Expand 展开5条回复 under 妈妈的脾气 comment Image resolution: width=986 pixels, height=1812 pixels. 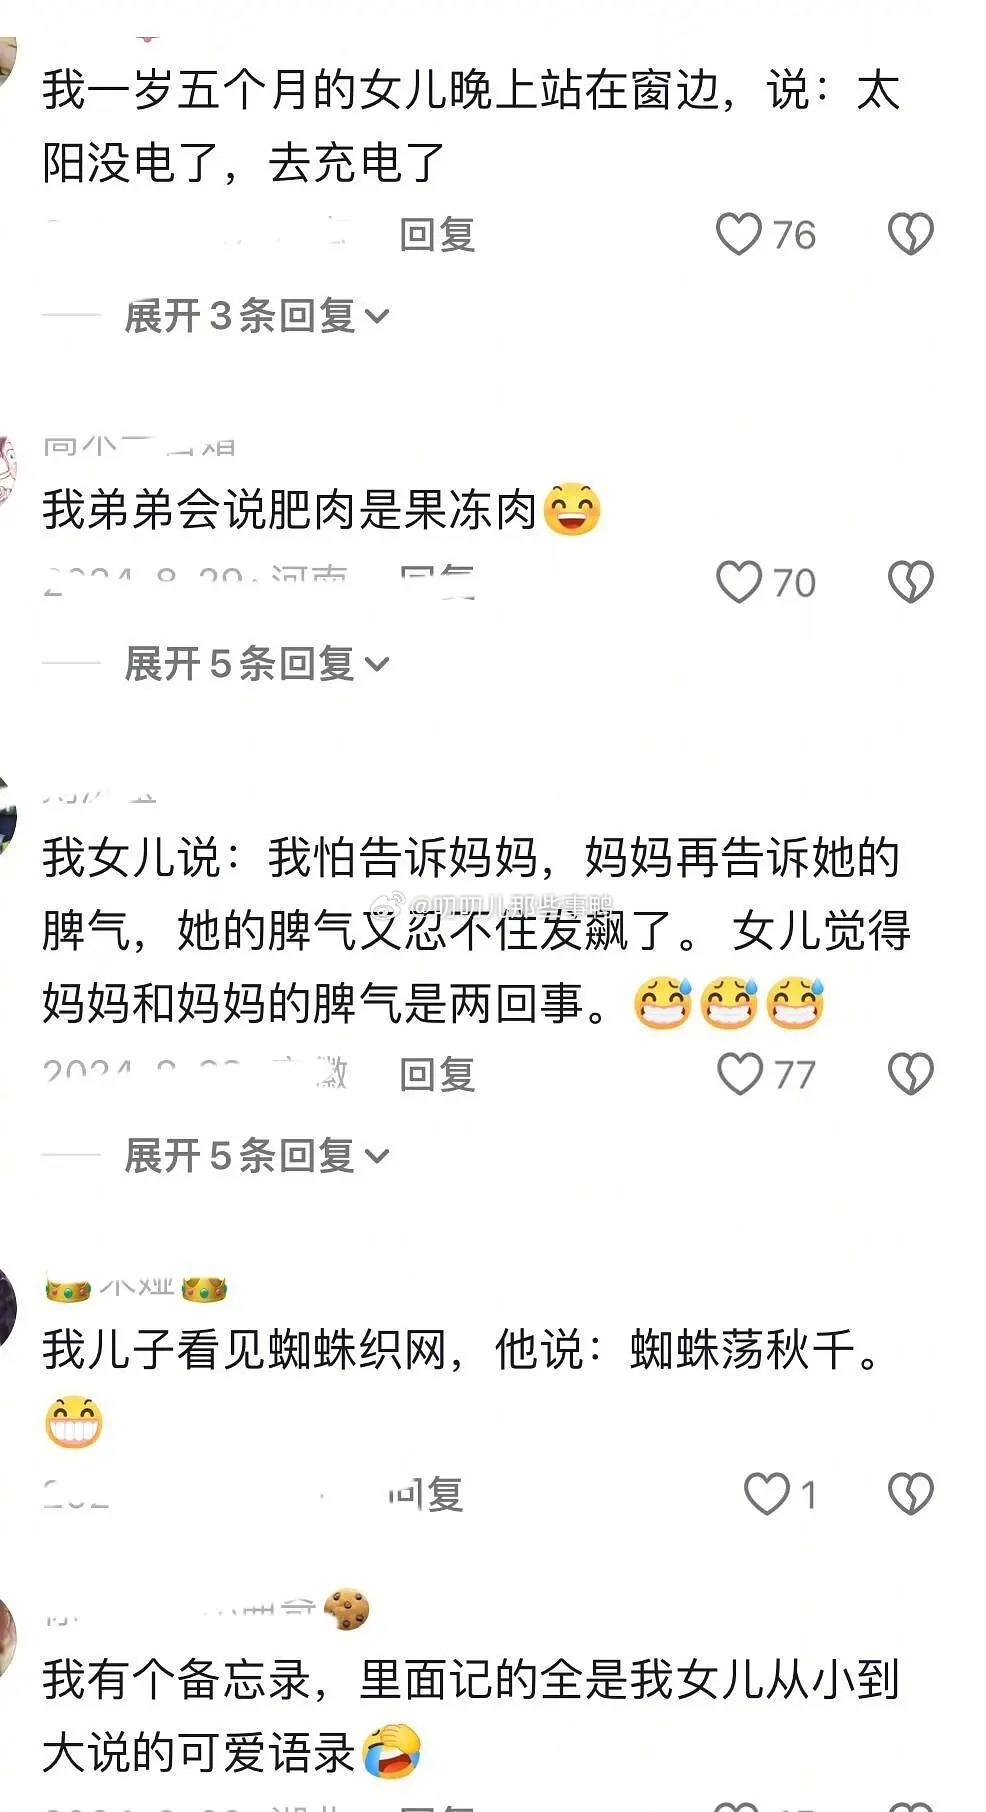click(x=257, y=1156)
